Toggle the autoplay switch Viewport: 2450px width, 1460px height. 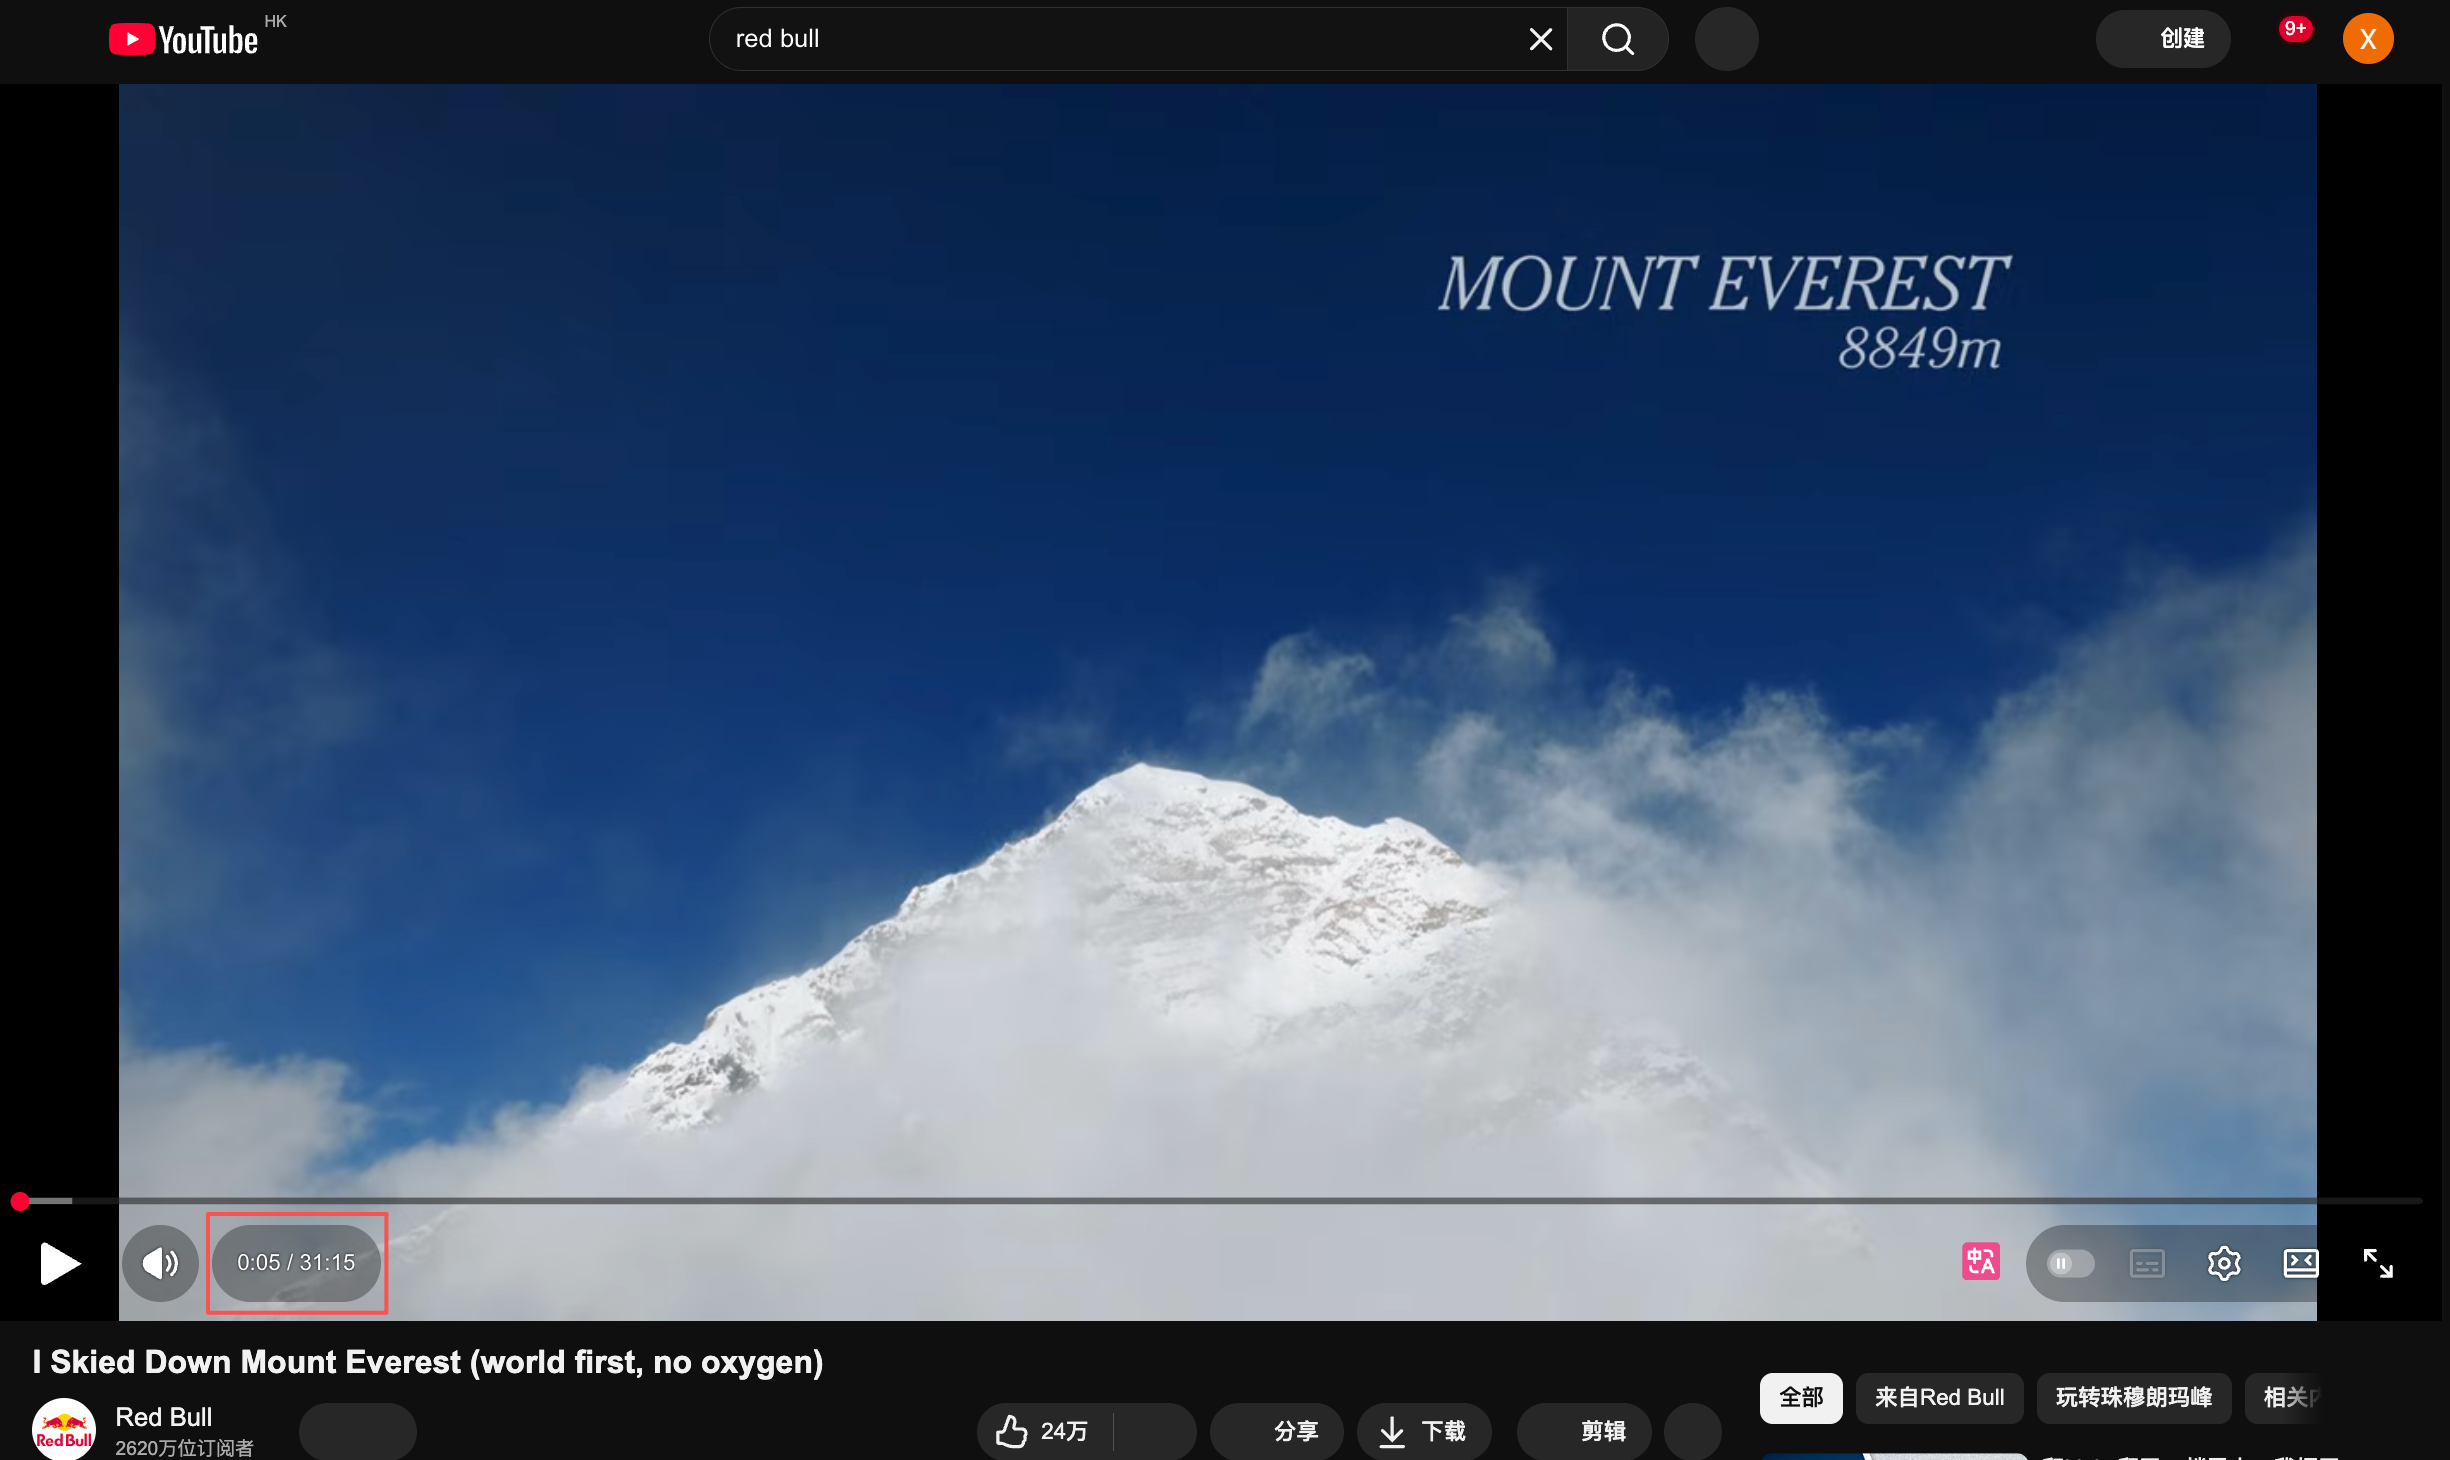click(x=2069, y=1263)
